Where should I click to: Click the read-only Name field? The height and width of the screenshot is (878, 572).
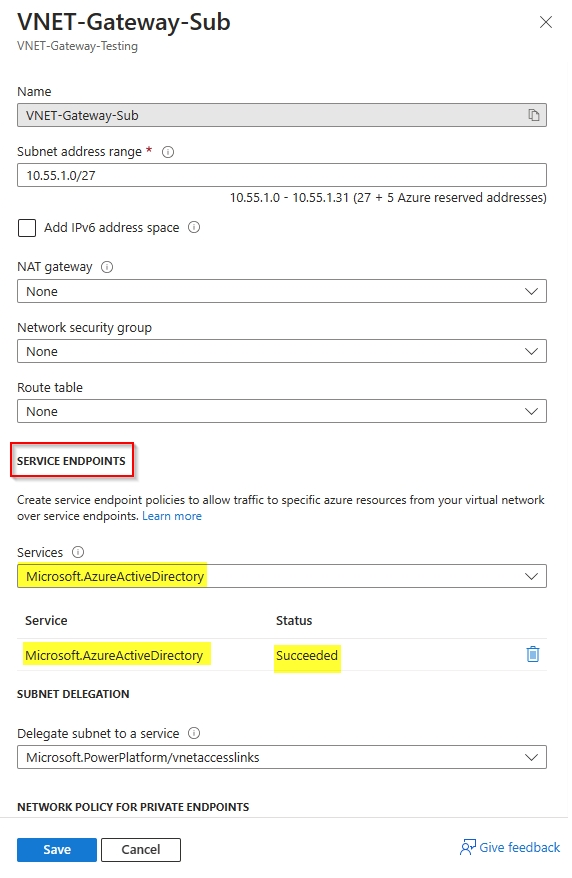click(x=282, y=115)
